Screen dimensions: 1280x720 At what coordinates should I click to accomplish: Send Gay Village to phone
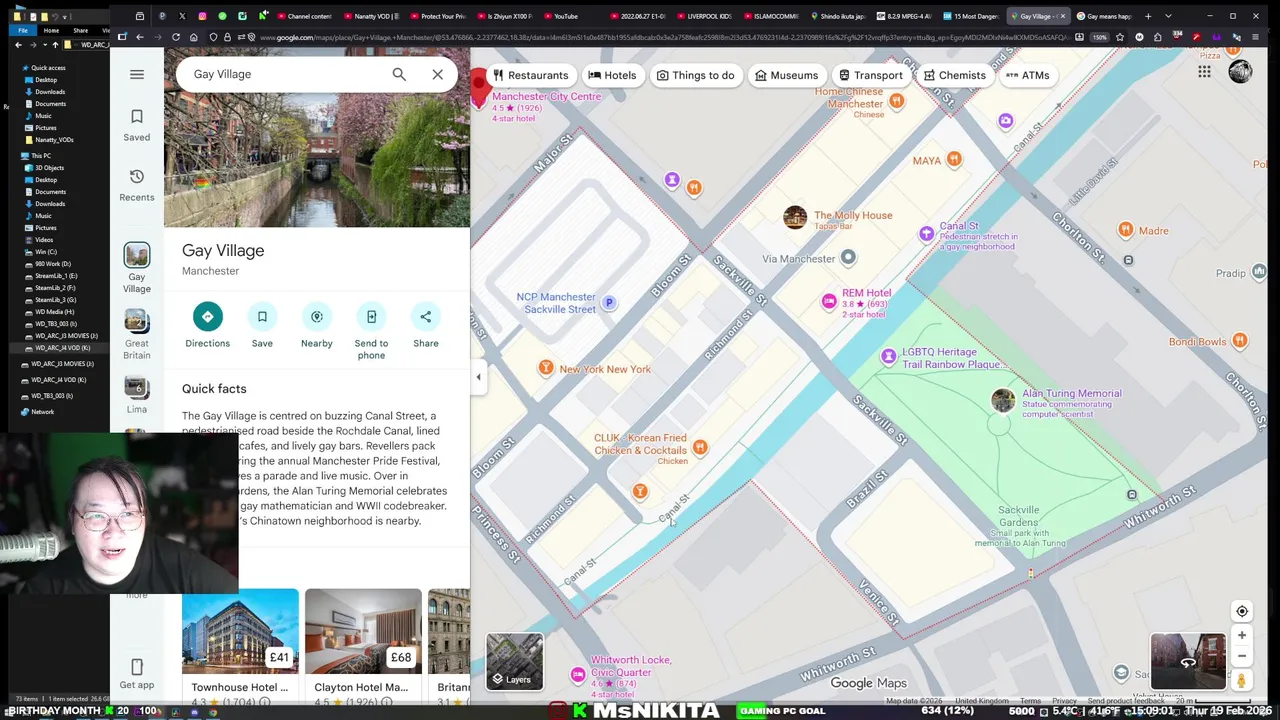click(371, 332)
